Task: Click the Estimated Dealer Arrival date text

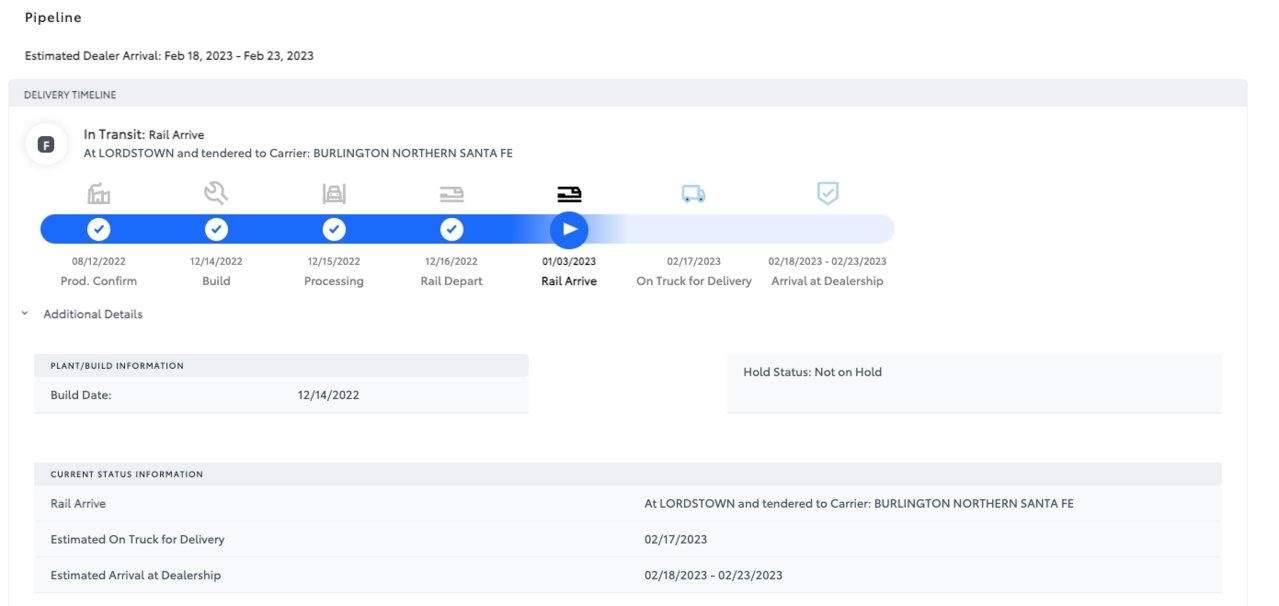Action: [169, 56]
